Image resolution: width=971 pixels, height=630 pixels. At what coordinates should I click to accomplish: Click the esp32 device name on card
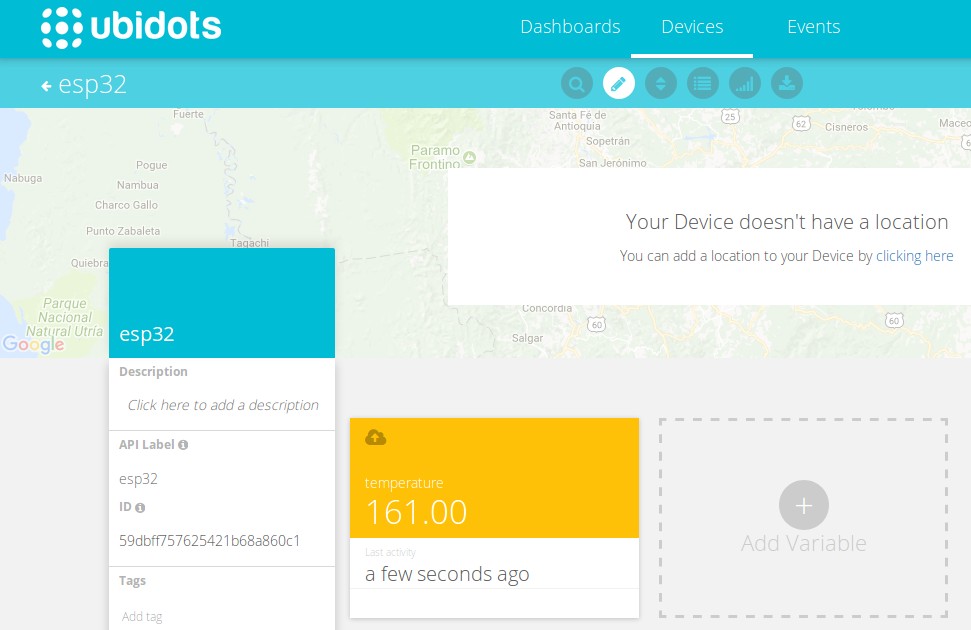pyautogui.click(x=147, y=335)
